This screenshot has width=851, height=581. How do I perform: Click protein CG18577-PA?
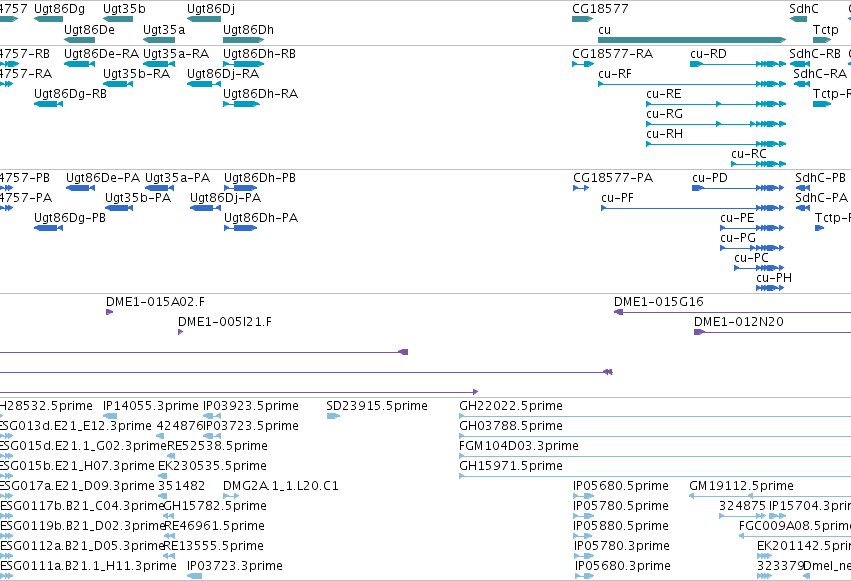click(x=581, y=188)
